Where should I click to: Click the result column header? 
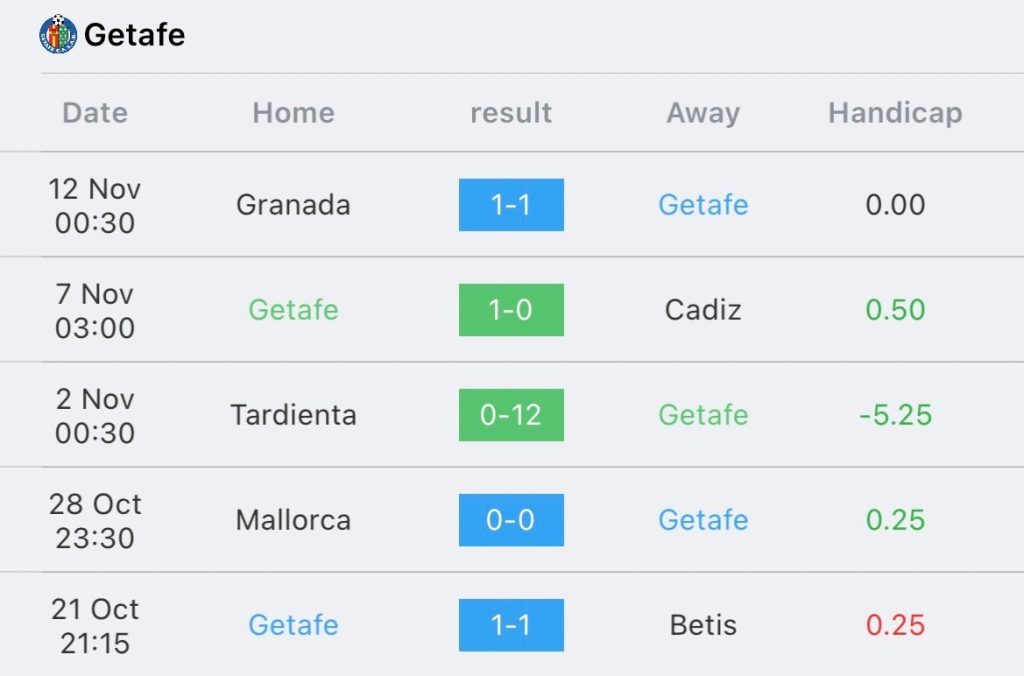tap(511, 112)
